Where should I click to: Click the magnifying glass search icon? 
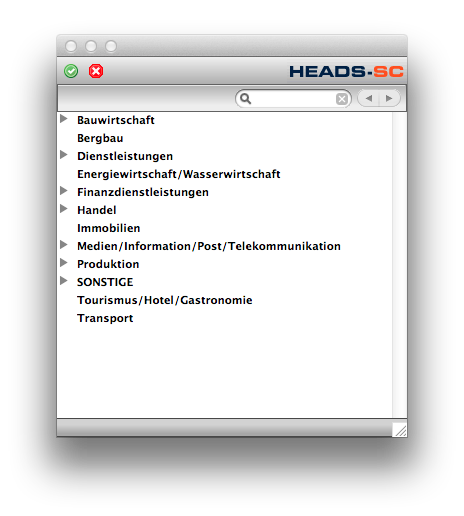[246, 99]
